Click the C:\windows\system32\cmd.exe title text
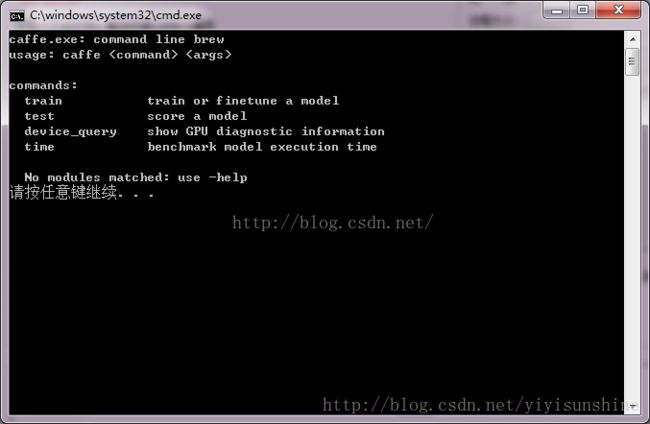This screenshot has width=650, height=424. click(116, 15)
